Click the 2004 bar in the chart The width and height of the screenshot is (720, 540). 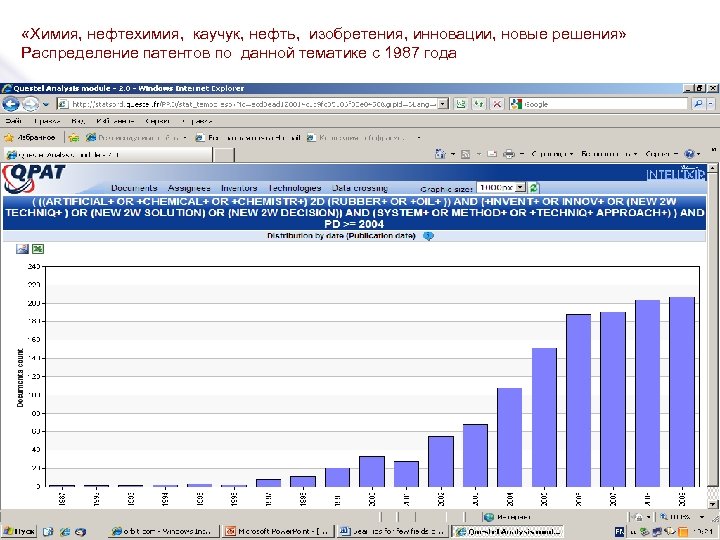(x=510, y=437)
